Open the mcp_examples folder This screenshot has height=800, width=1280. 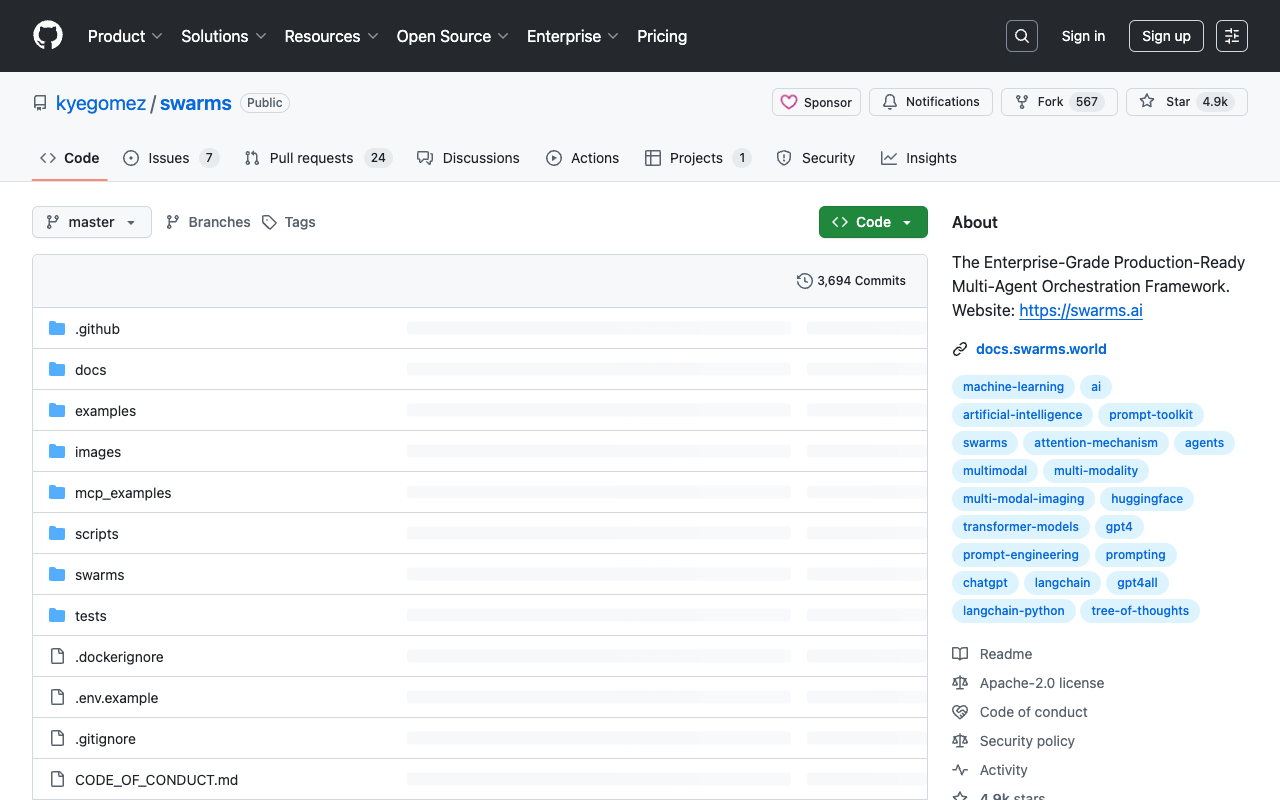click(123, 493)
